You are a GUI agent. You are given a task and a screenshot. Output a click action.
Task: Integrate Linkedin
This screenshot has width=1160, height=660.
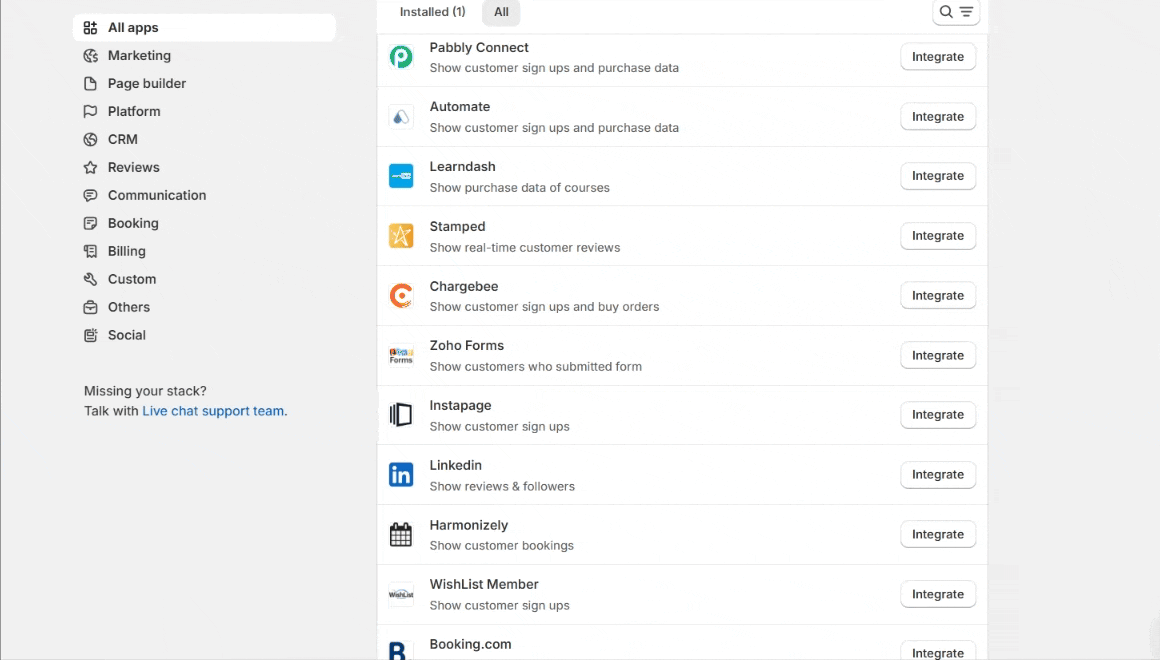point(937,475)
